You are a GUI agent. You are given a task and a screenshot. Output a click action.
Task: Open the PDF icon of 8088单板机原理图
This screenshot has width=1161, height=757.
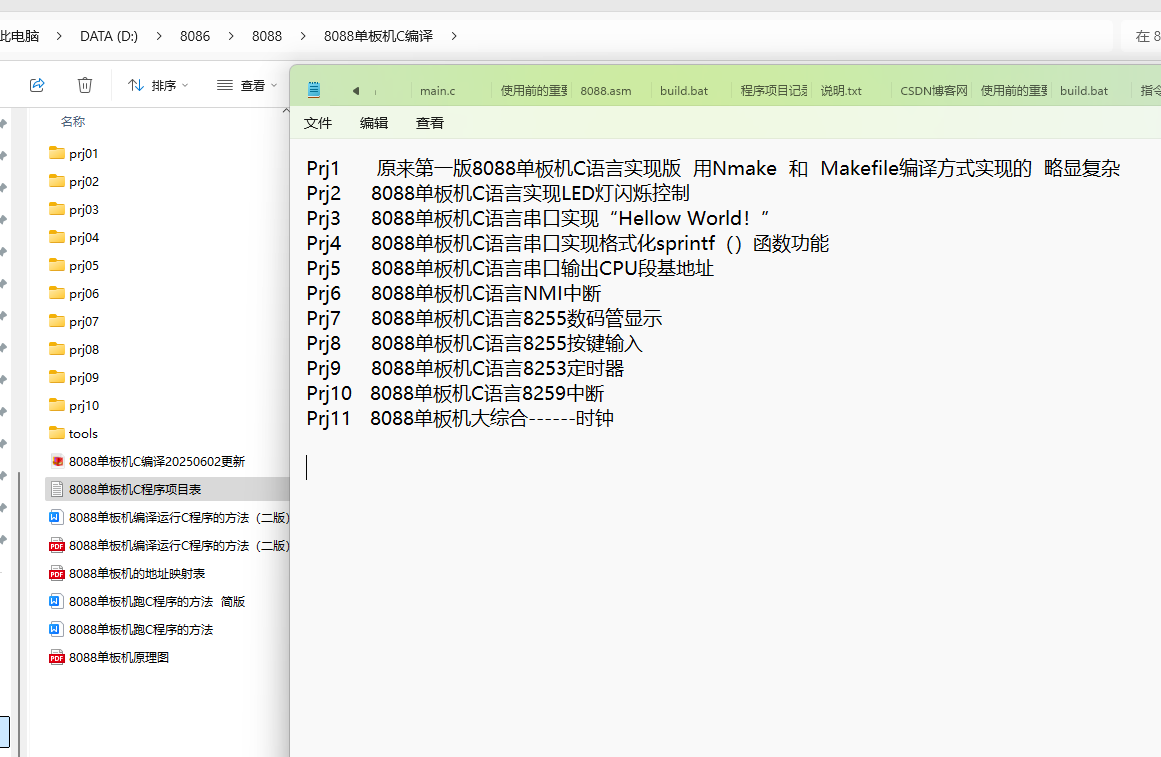pos(56,657)
